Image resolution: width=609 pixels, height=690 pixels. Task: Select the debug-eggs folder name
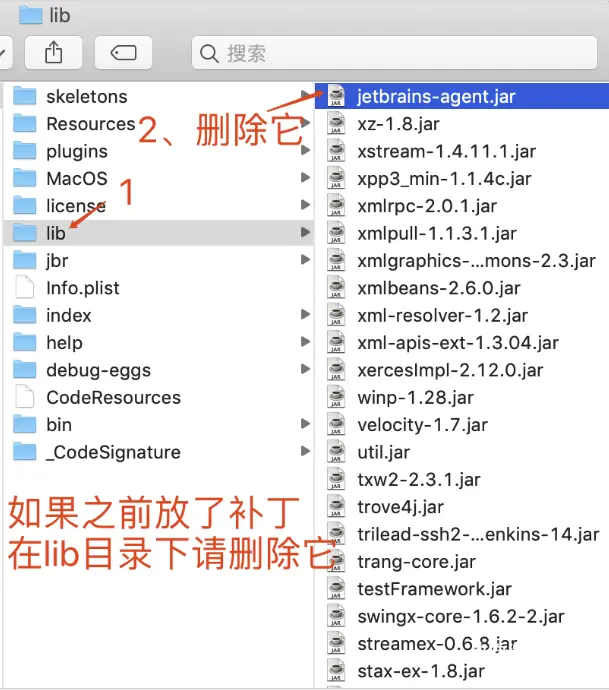[99, 371]
